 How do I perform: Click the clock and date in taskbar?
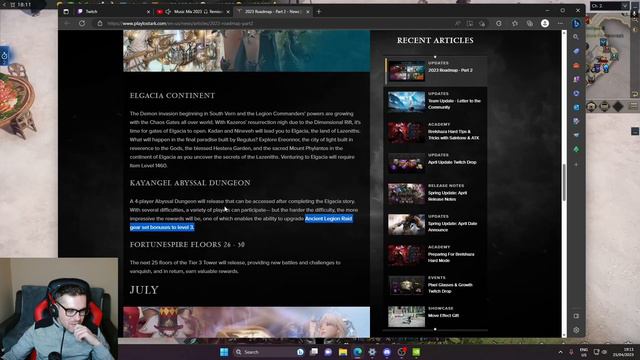pos(623,352)
